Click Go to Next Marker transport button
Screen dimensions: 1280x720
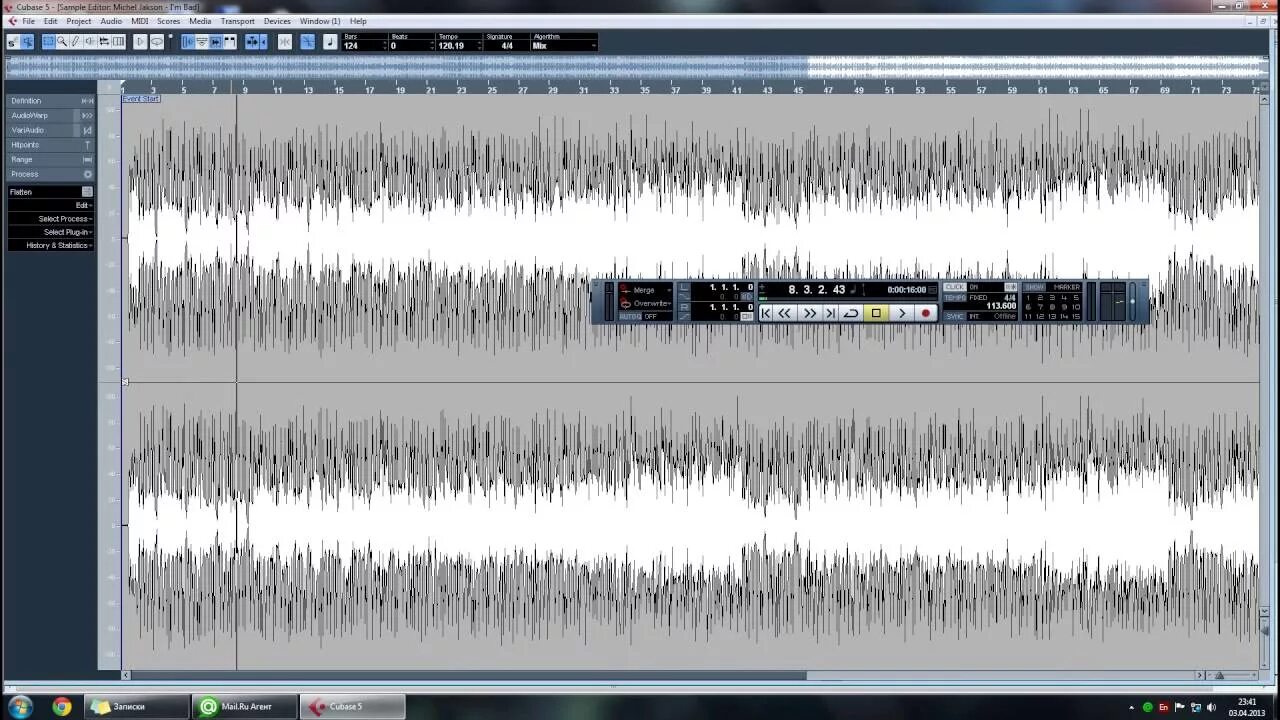(x=830, y=313)
